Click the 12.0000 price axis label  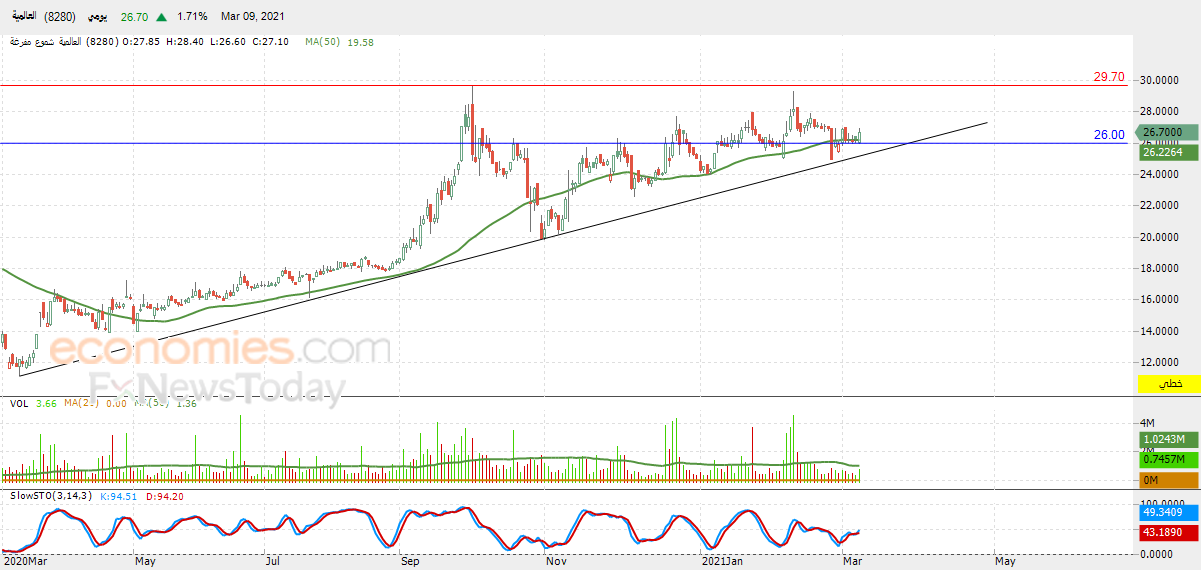point(1161,362)
